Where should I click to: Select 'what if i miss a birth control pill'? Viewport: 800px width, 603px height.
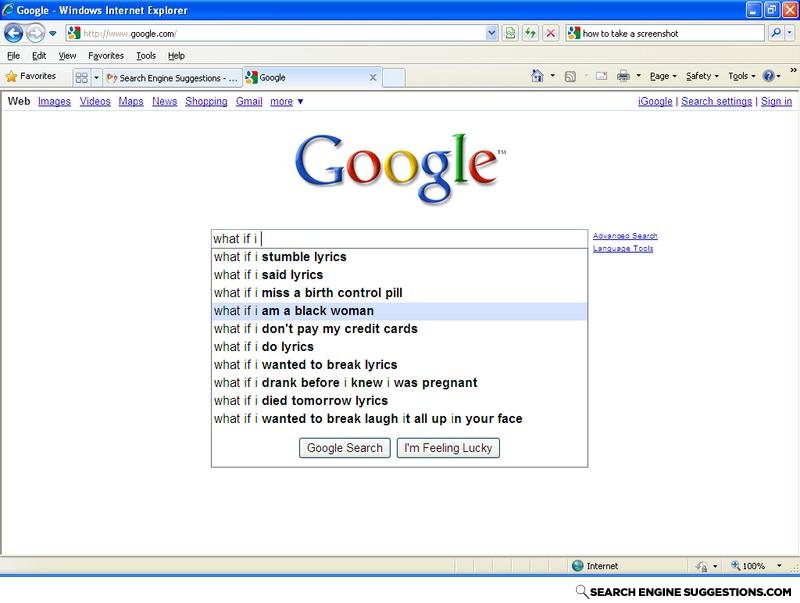pos(399,293)
